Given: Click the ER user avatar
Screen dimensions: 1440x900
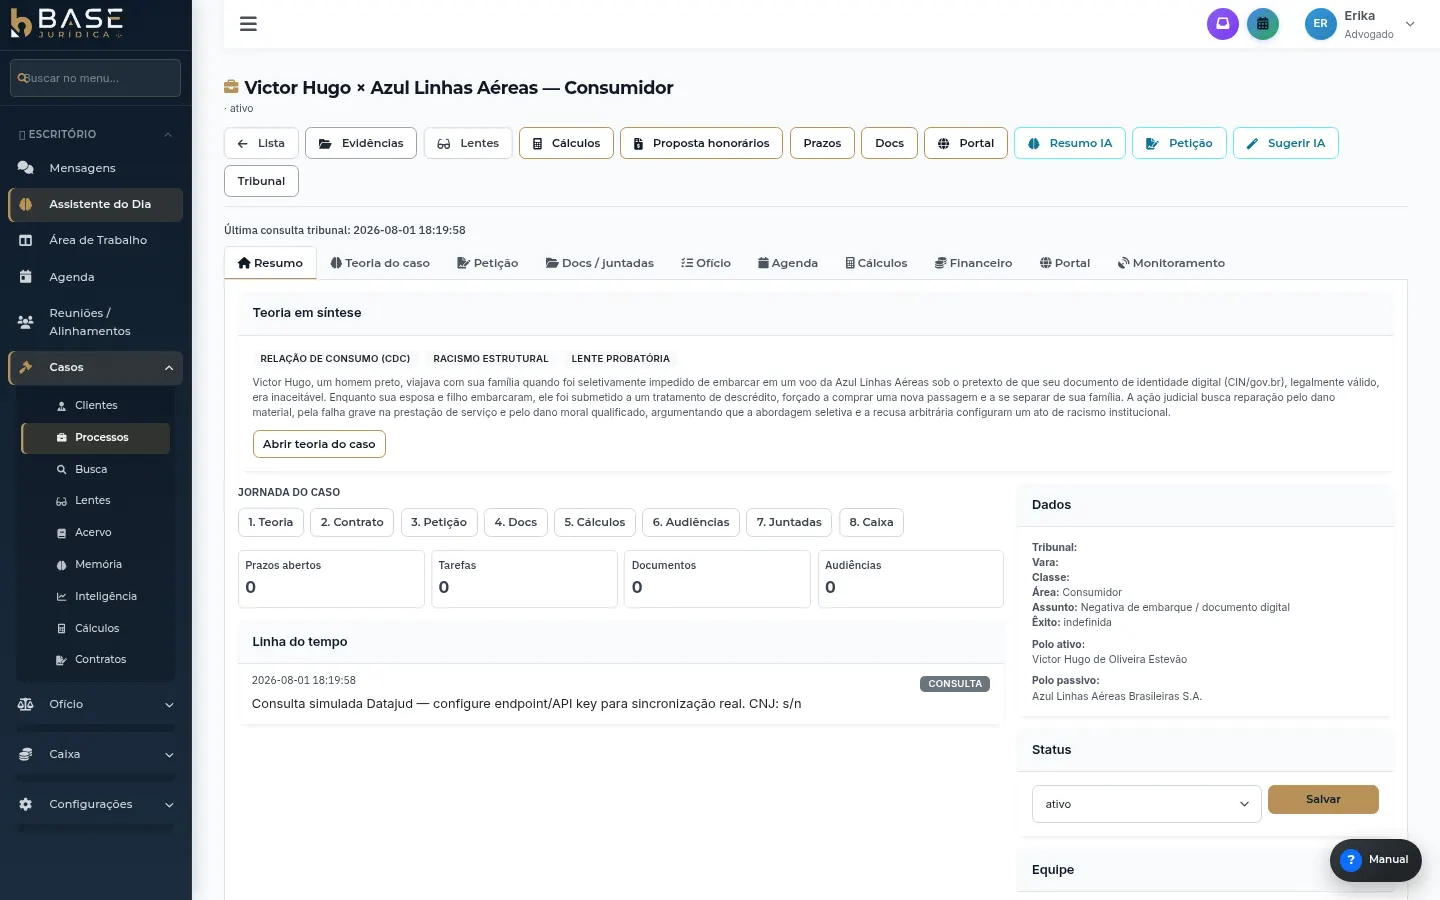Looking at the screenshot, I should tap(1320, 24).
